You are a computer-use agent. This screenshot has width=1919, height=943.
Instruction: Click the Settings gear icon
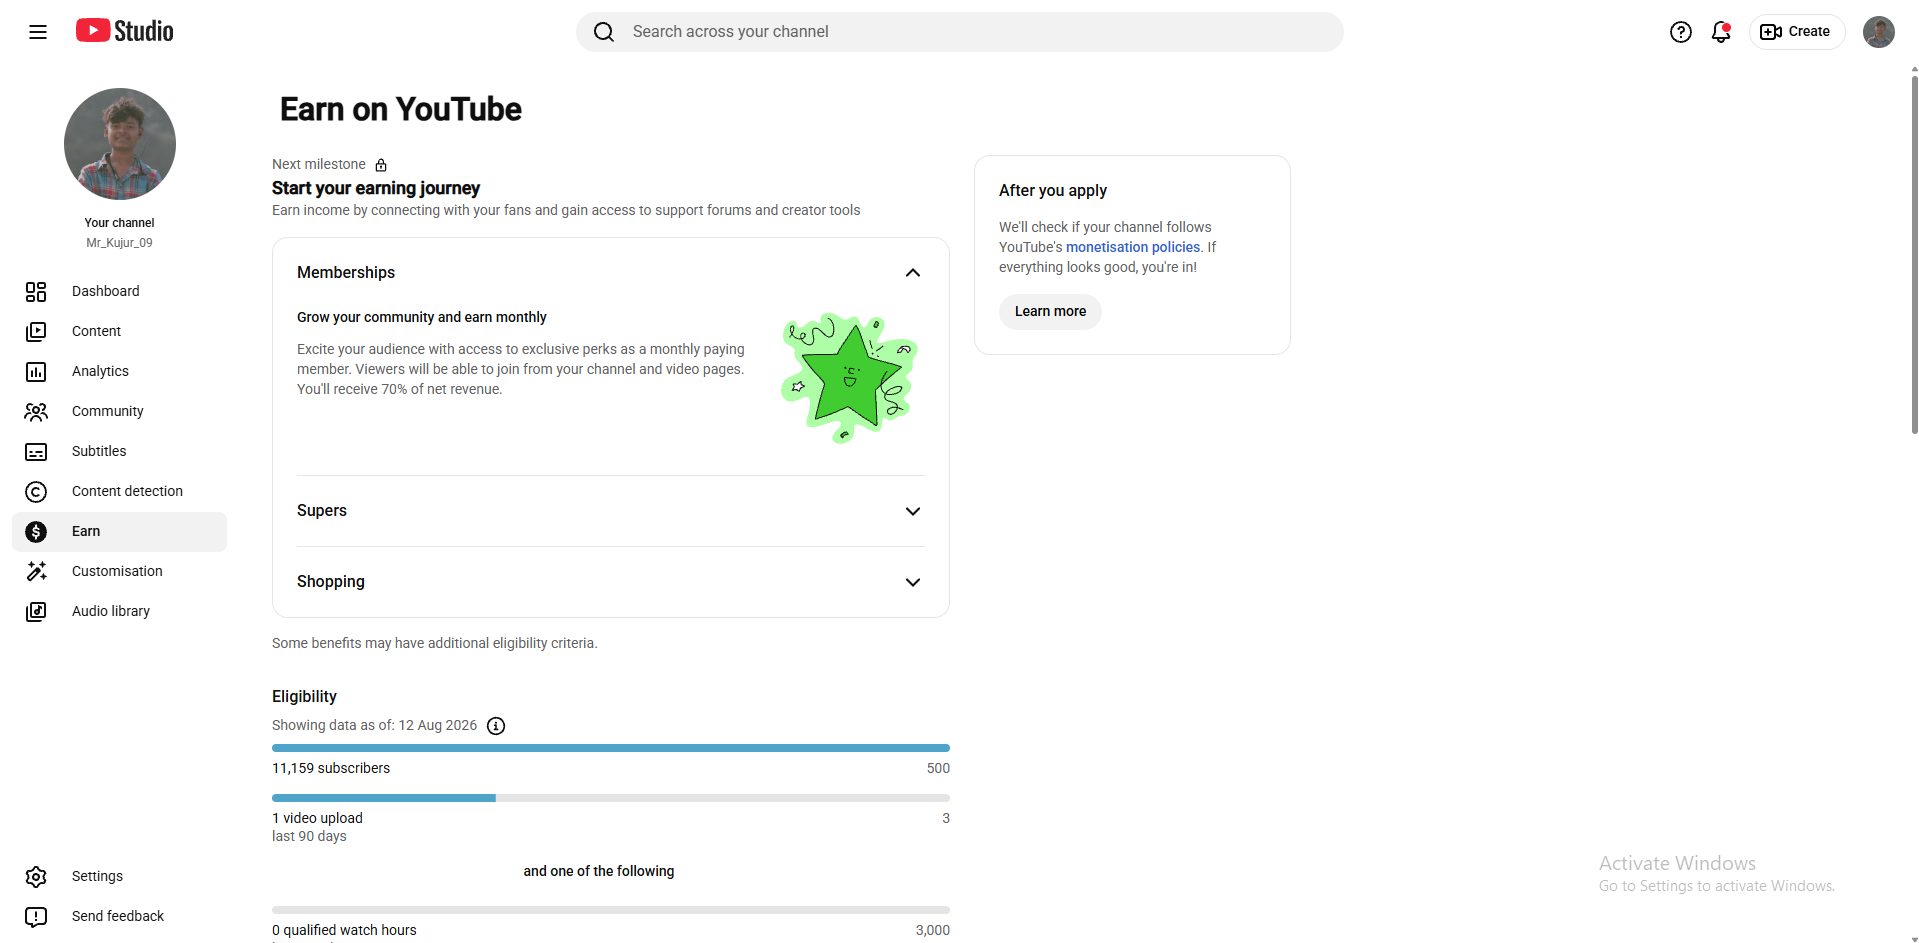pos(36,876)
